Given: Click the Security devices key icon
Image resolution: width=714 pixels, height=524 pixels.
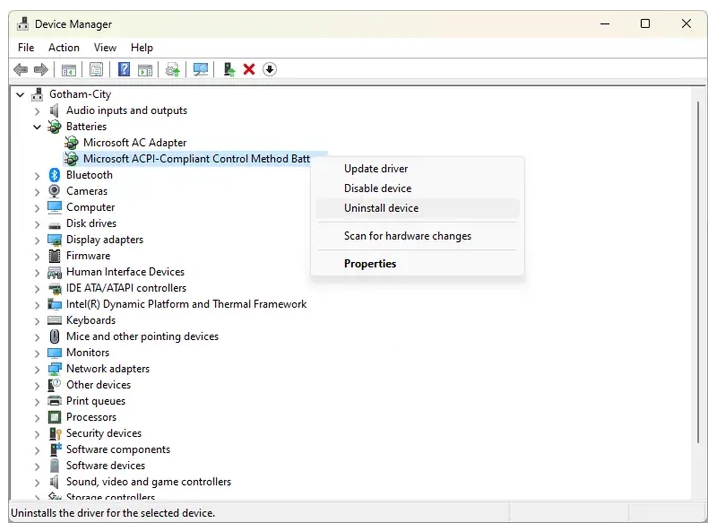Looking at the screenshot, I should pos(55,433).
